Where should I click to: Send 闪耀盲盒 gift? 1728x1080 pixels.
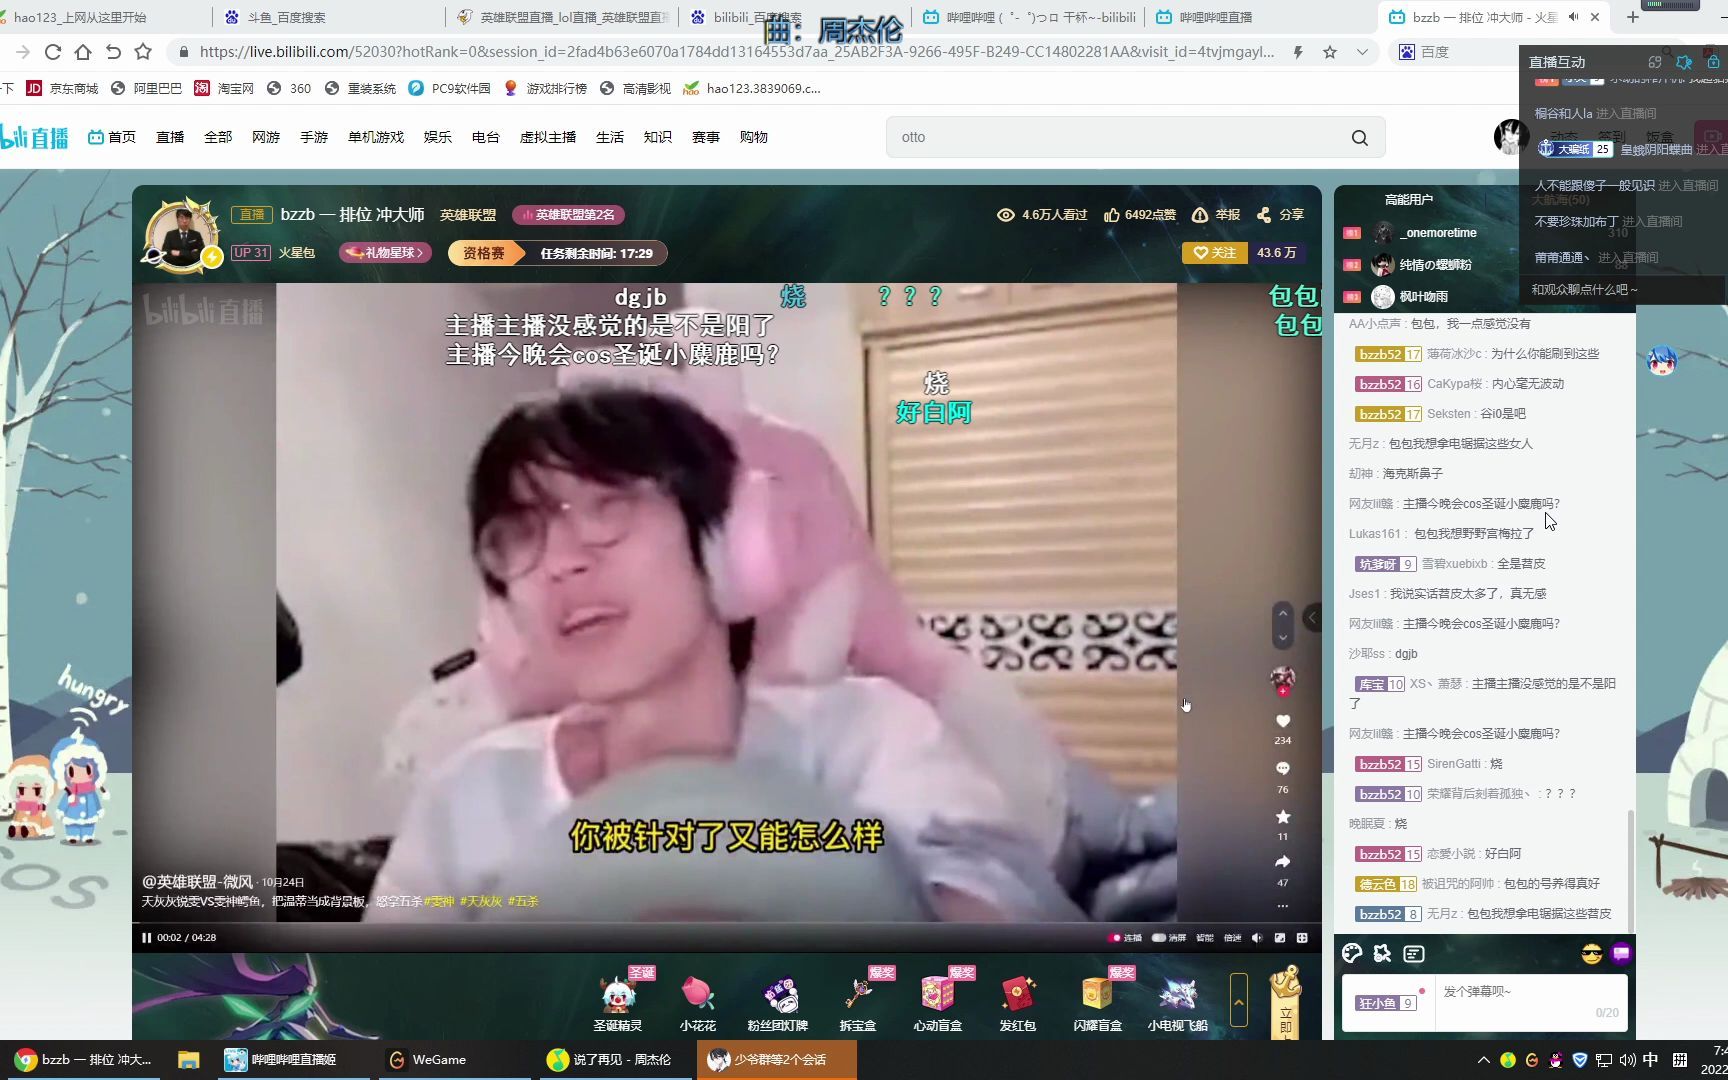(1098, 1001)
